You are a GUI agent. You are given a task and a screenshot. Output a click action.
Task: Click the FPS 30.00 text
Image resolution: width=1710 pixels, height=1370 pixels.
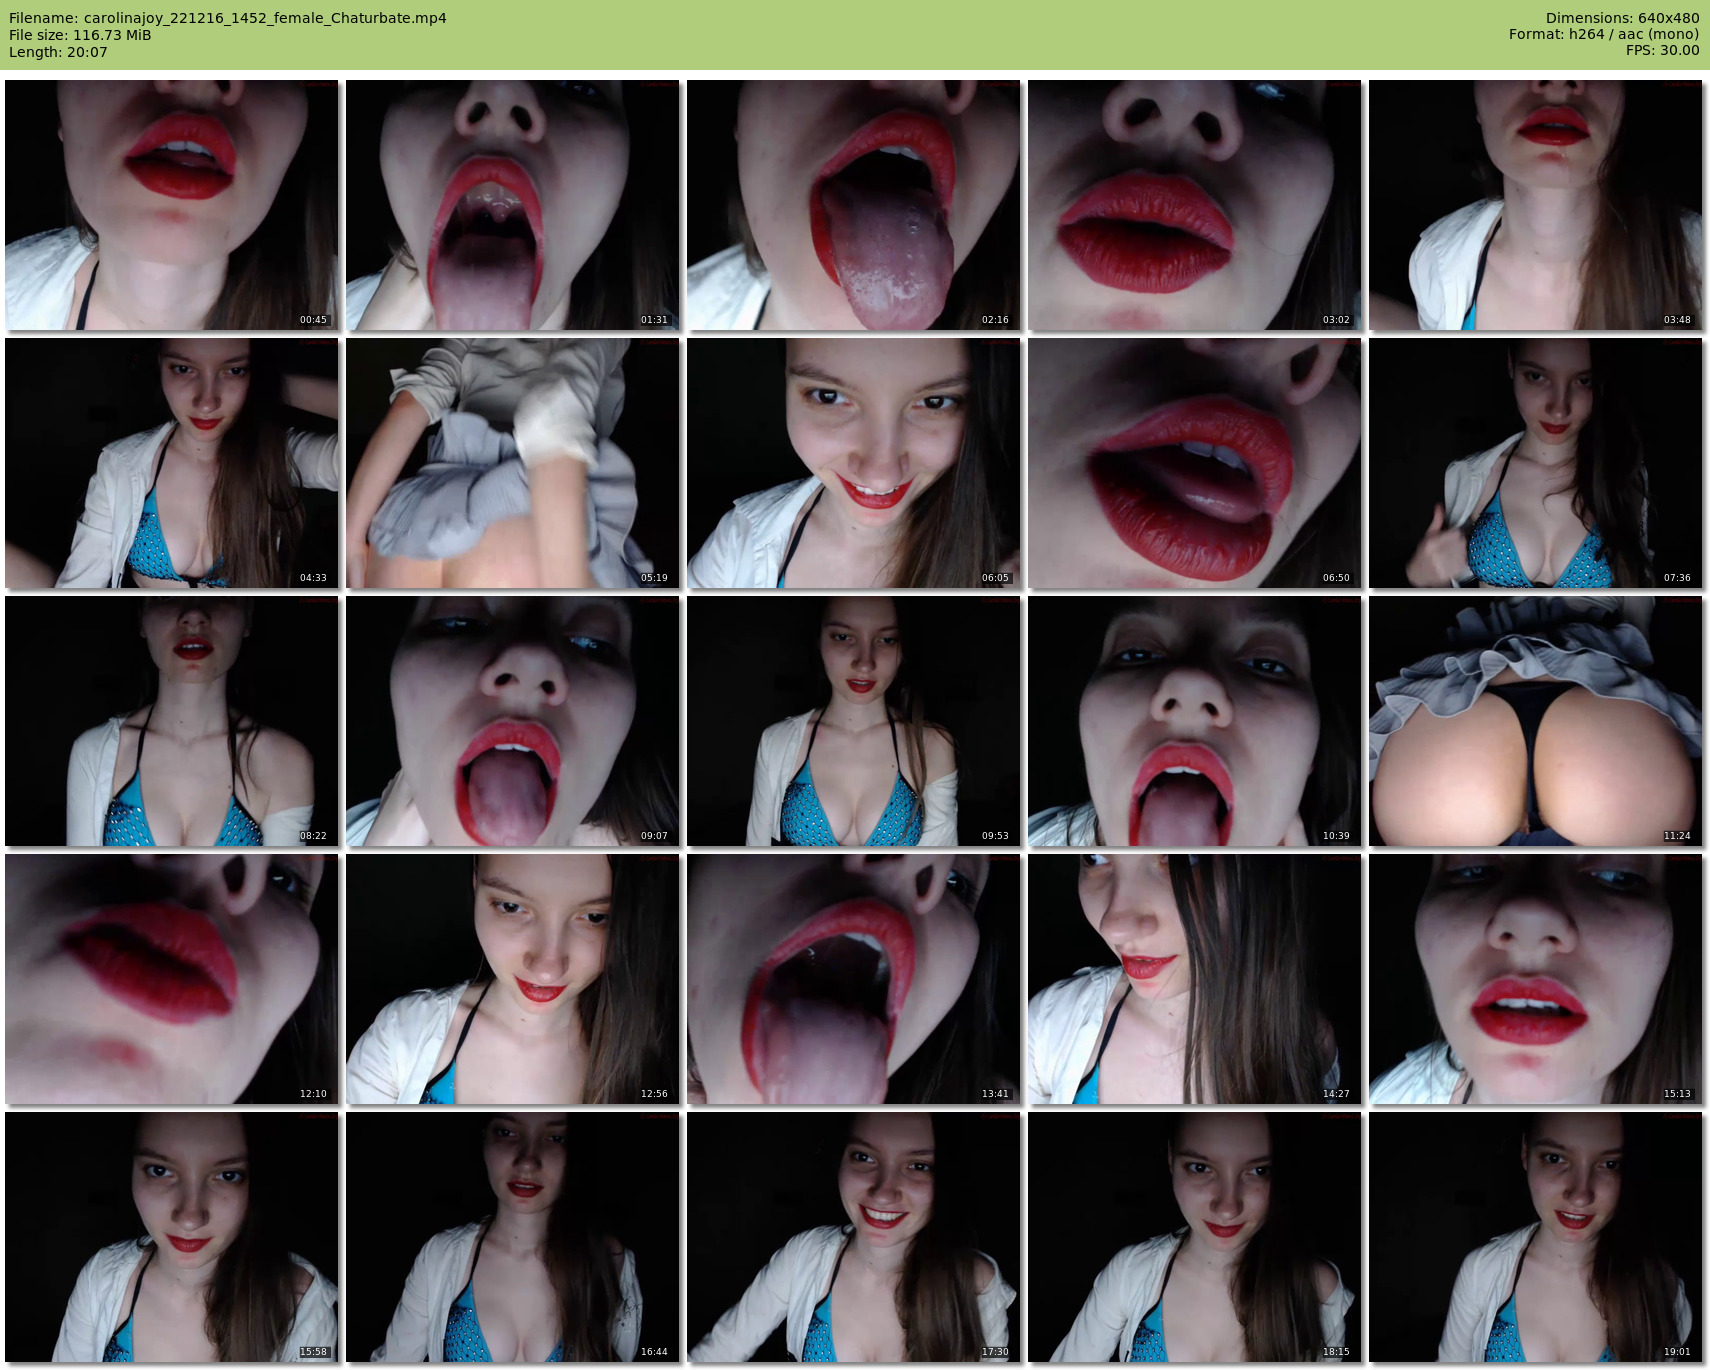tap(1662, 50)
